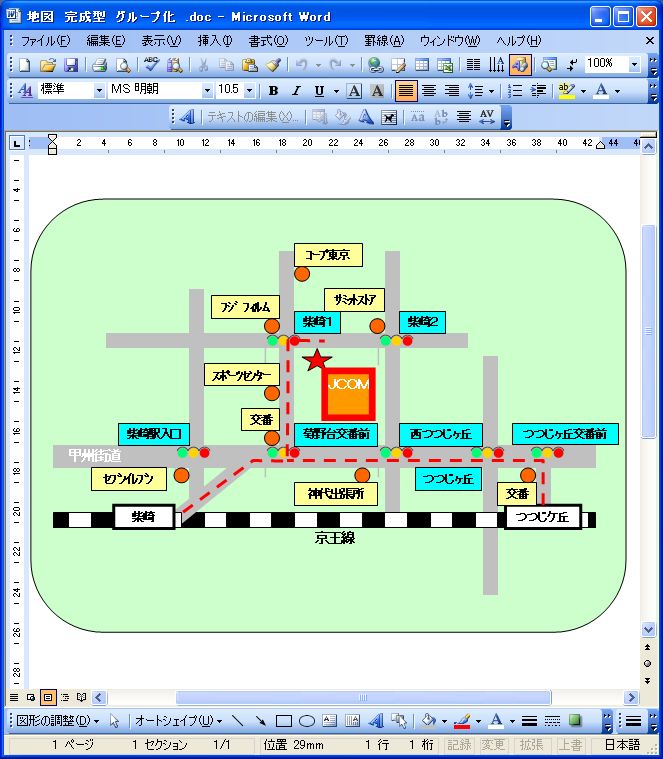Insert Excel worksheet
The width and height of the screenshot is (663, 759).
pyautogui.click(x=445, y=64)
